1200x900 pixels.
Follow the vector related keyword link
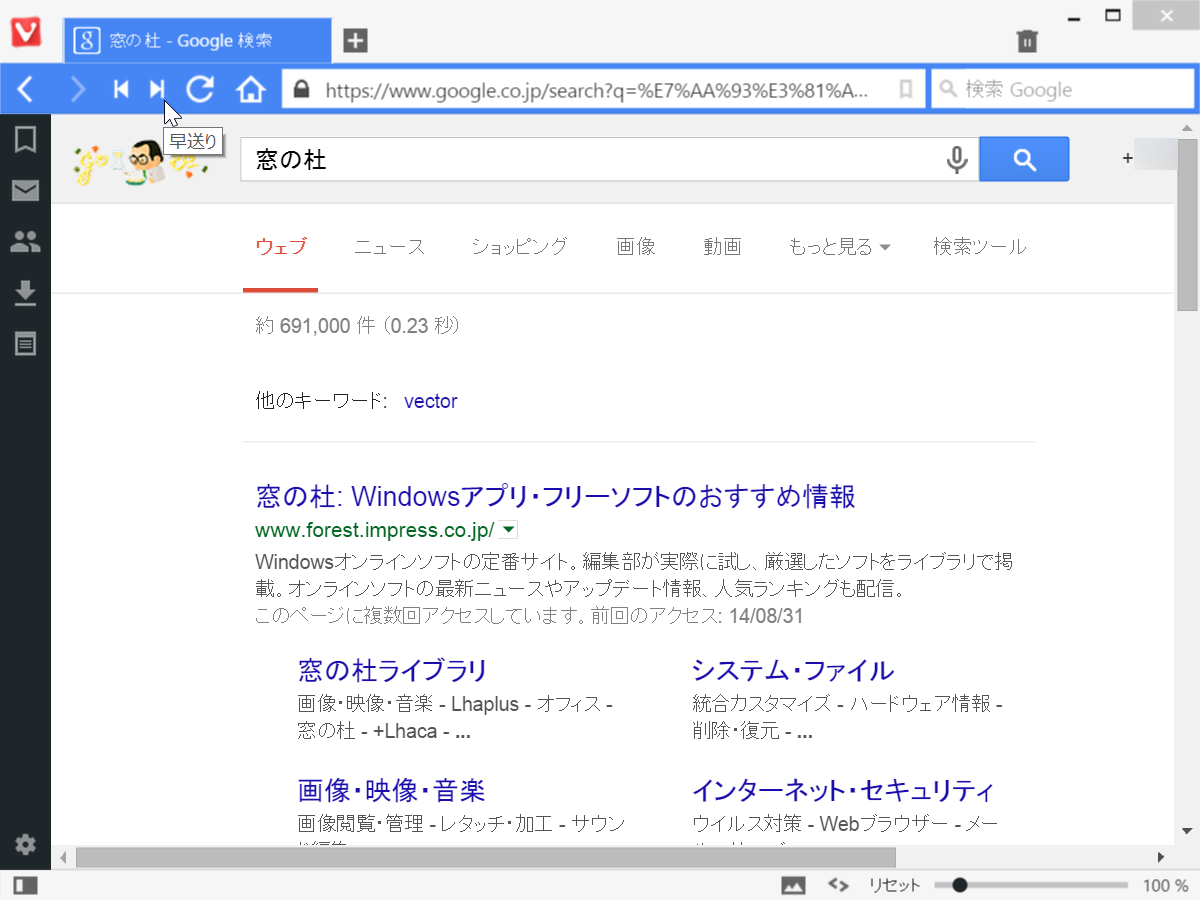tap(430, 401)
